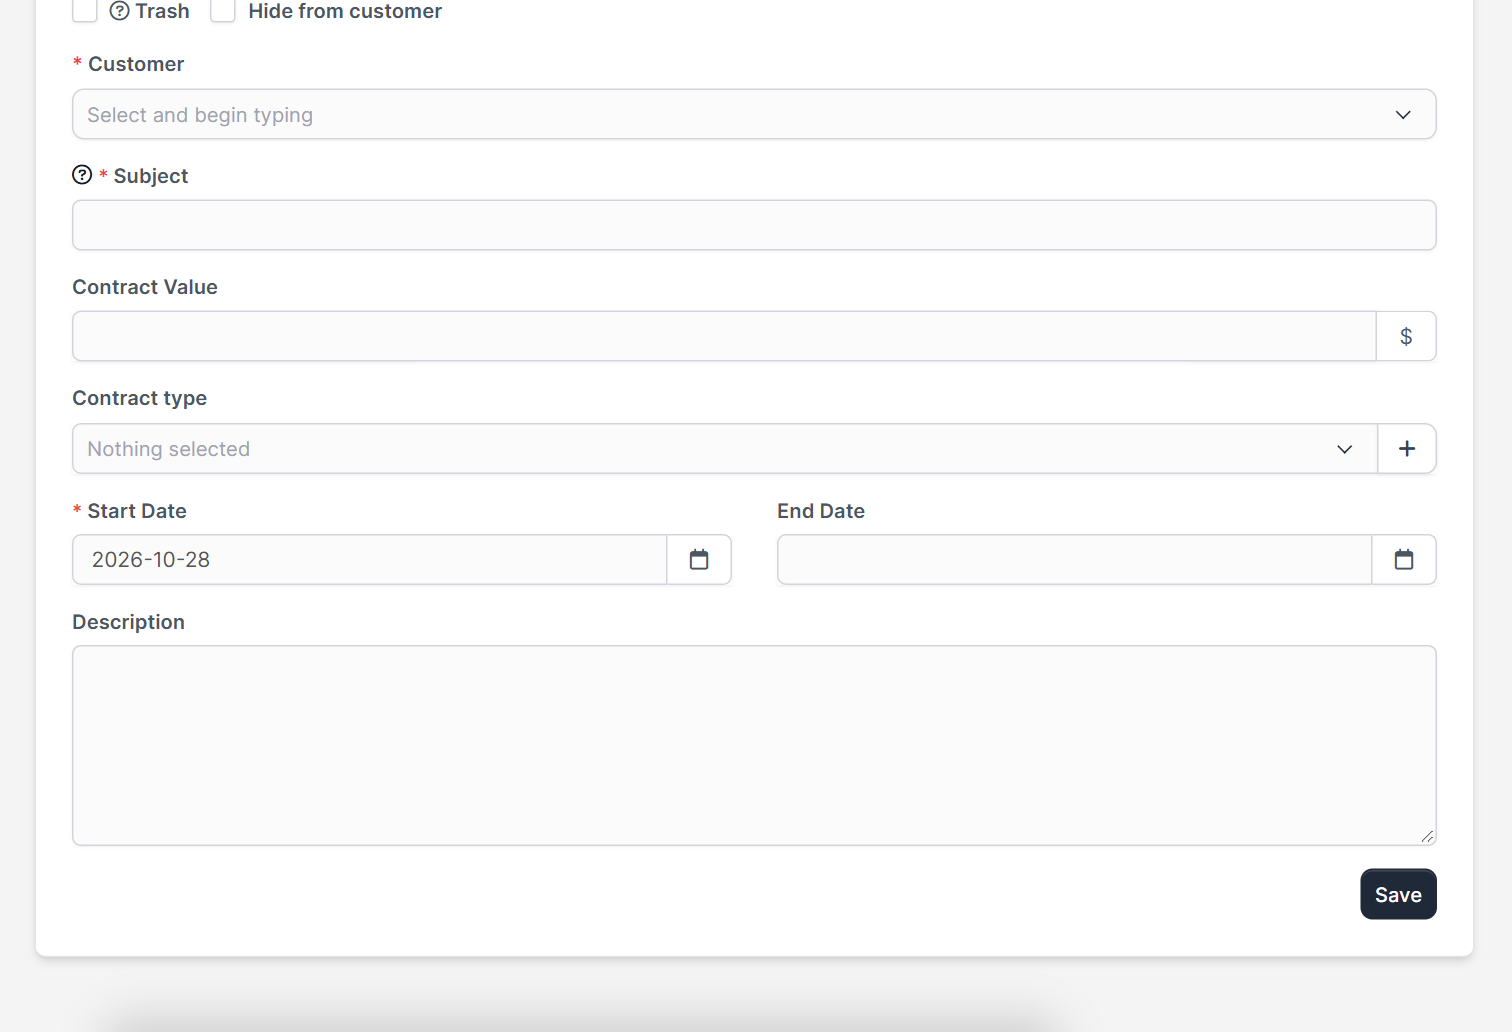Grab the Description textarea resize handle
This screenshot has width=1512, height=1032.
coord(1427,836)
